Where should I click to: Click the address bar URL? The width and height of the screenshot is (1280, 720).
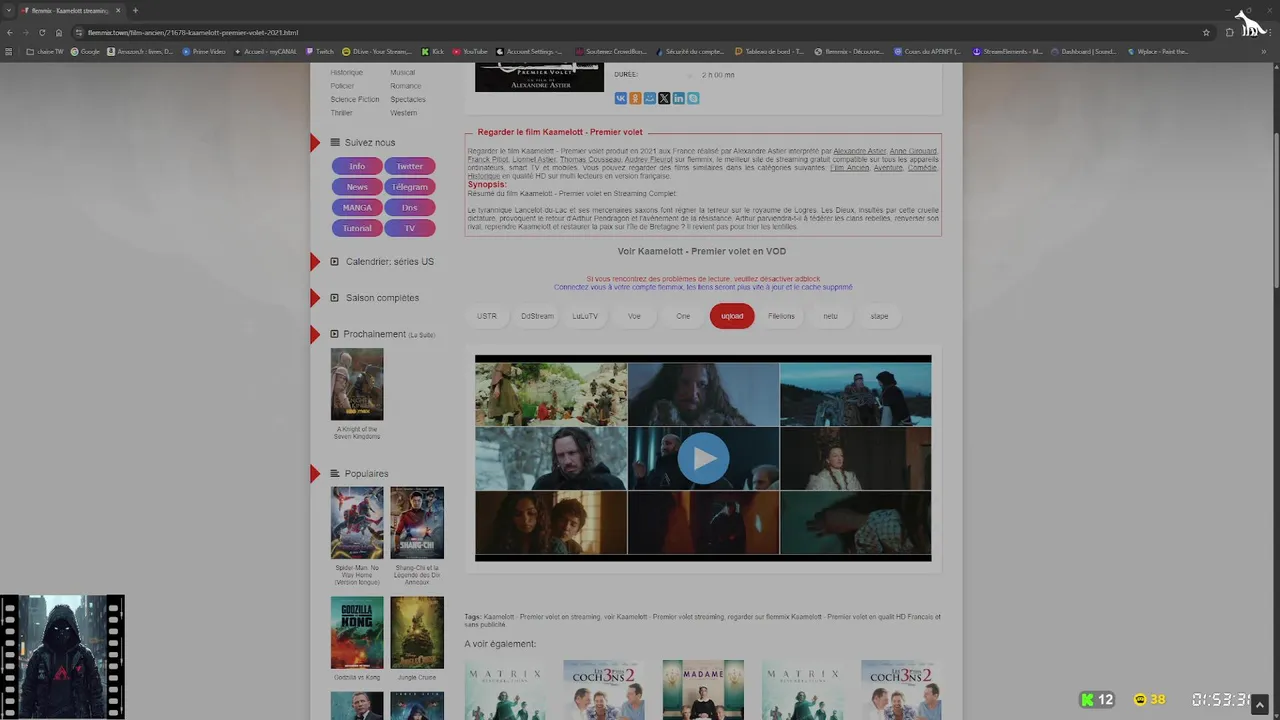(x=193, y=32)
